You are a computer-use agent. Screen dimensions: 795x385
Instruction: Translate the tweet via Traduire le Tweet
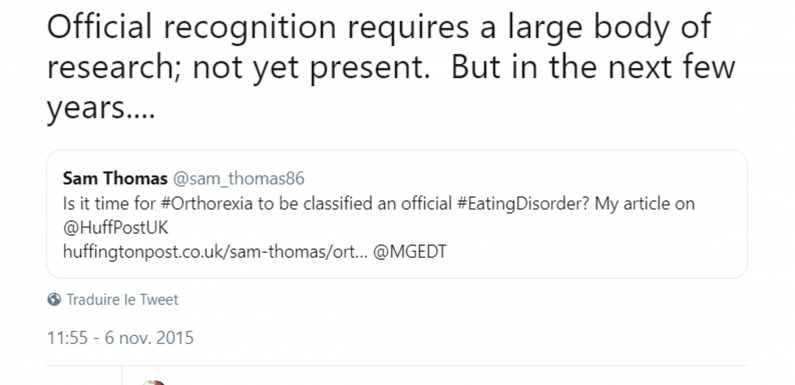click(122, 300)
